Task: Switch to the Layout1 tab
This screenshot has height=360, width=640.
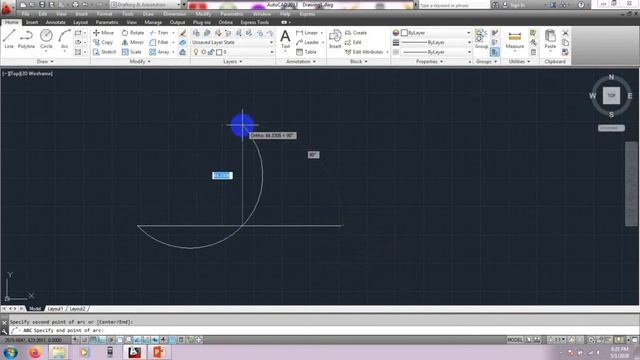Action: (x=55, y=309)
